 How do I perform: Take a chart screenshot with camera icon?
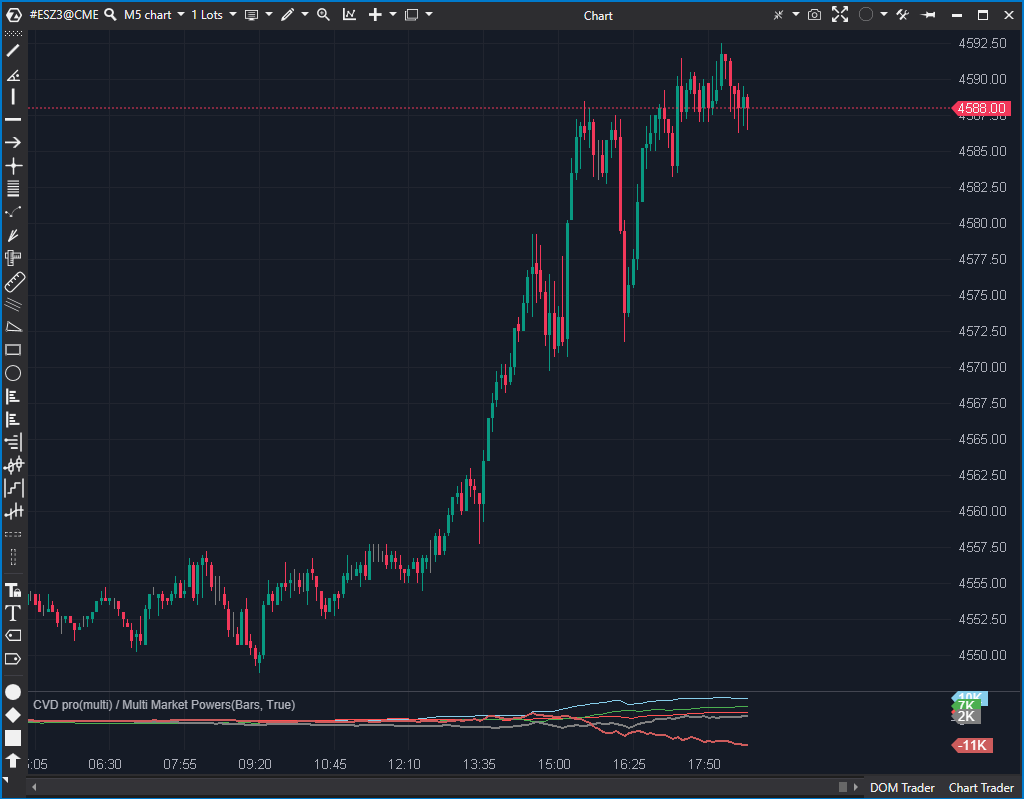pyautogui.click(x=814, y=14)
